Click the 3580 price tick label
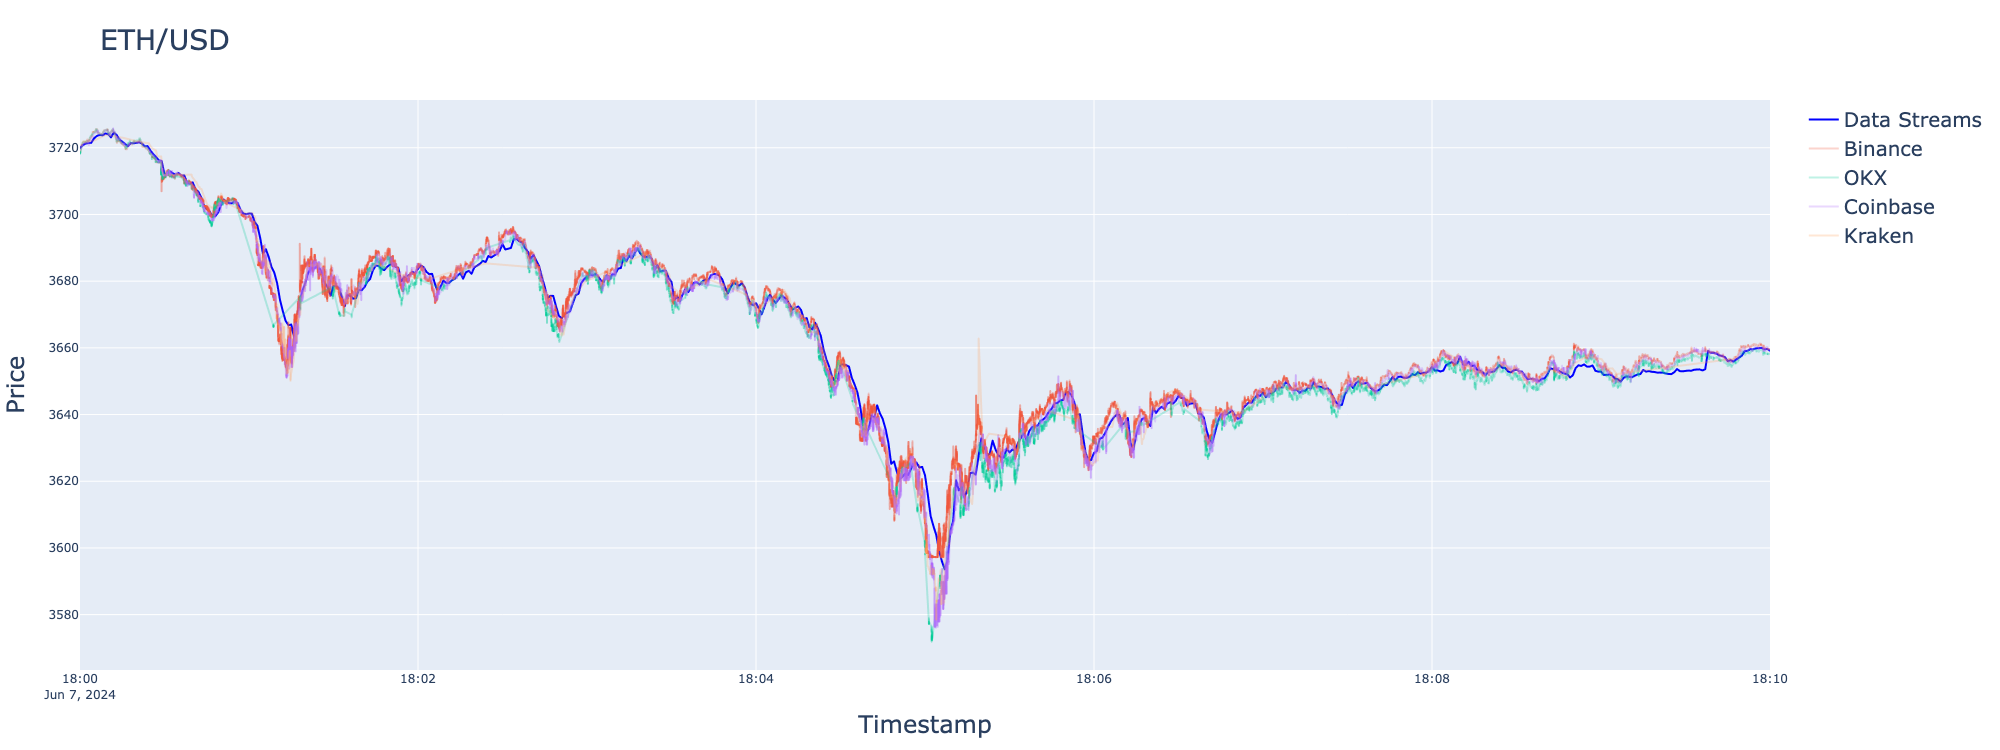Viewport: 2000px width, 750px height. pyautogui.click(x=62, y=615)
